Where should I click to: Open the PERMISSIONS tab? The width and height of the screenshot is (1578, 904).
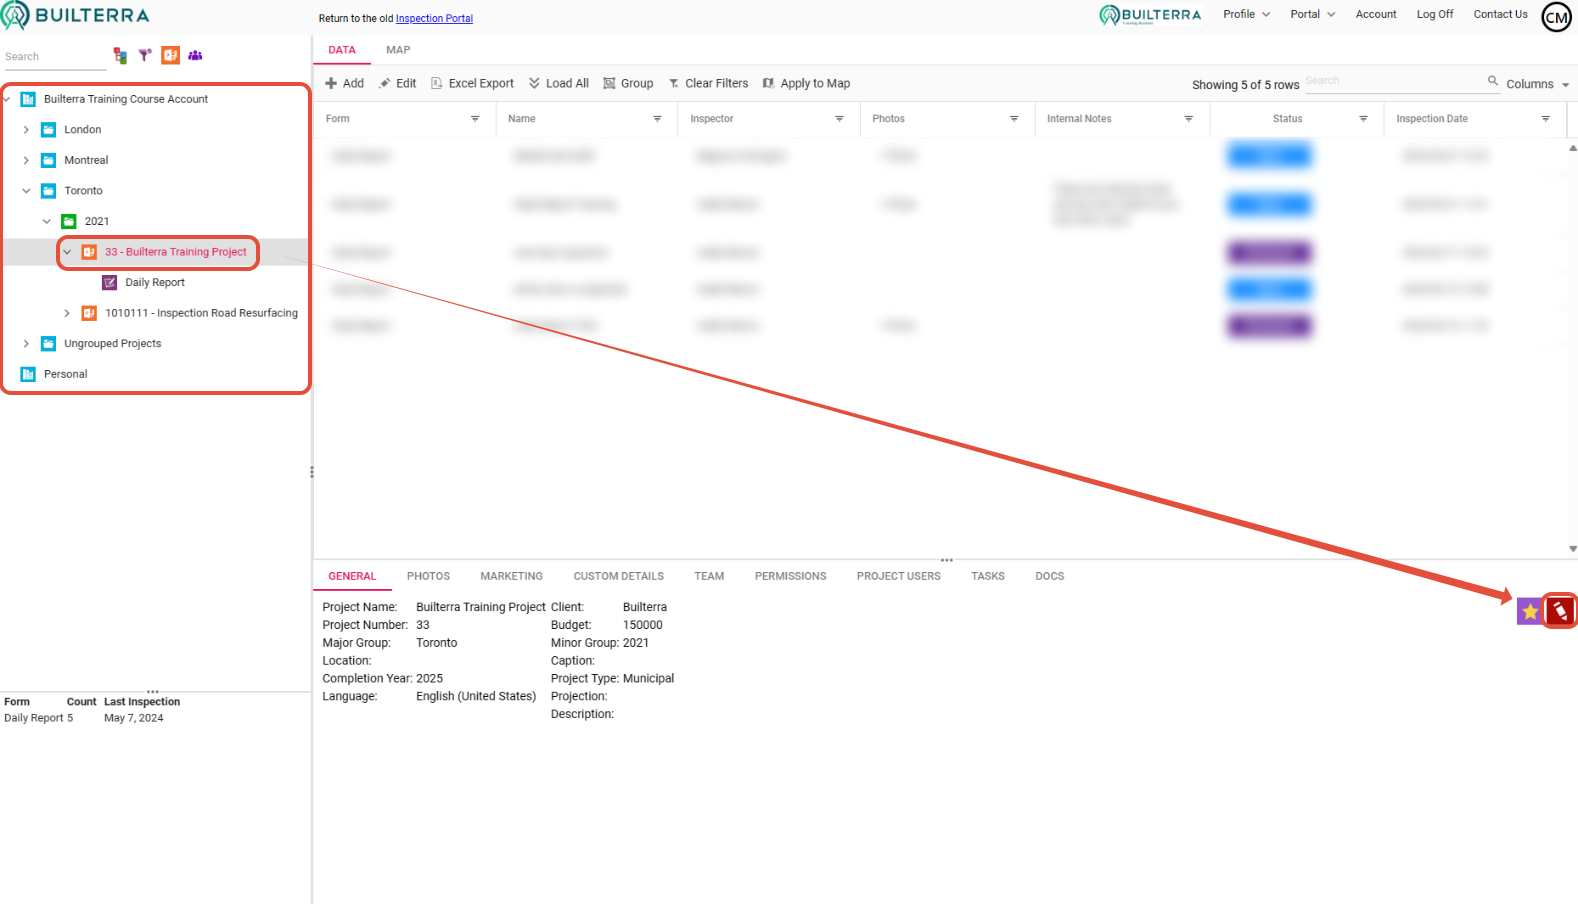coord(790,576)
